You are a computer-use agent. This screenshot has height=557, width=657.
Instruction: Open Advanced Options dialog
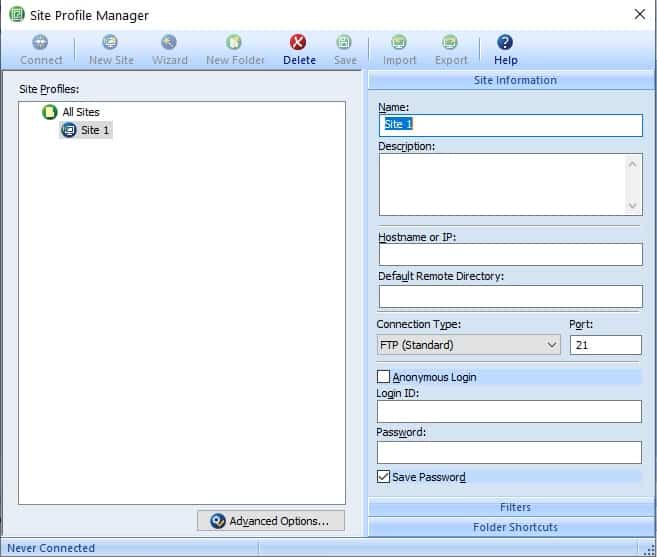tap(271, 521)
